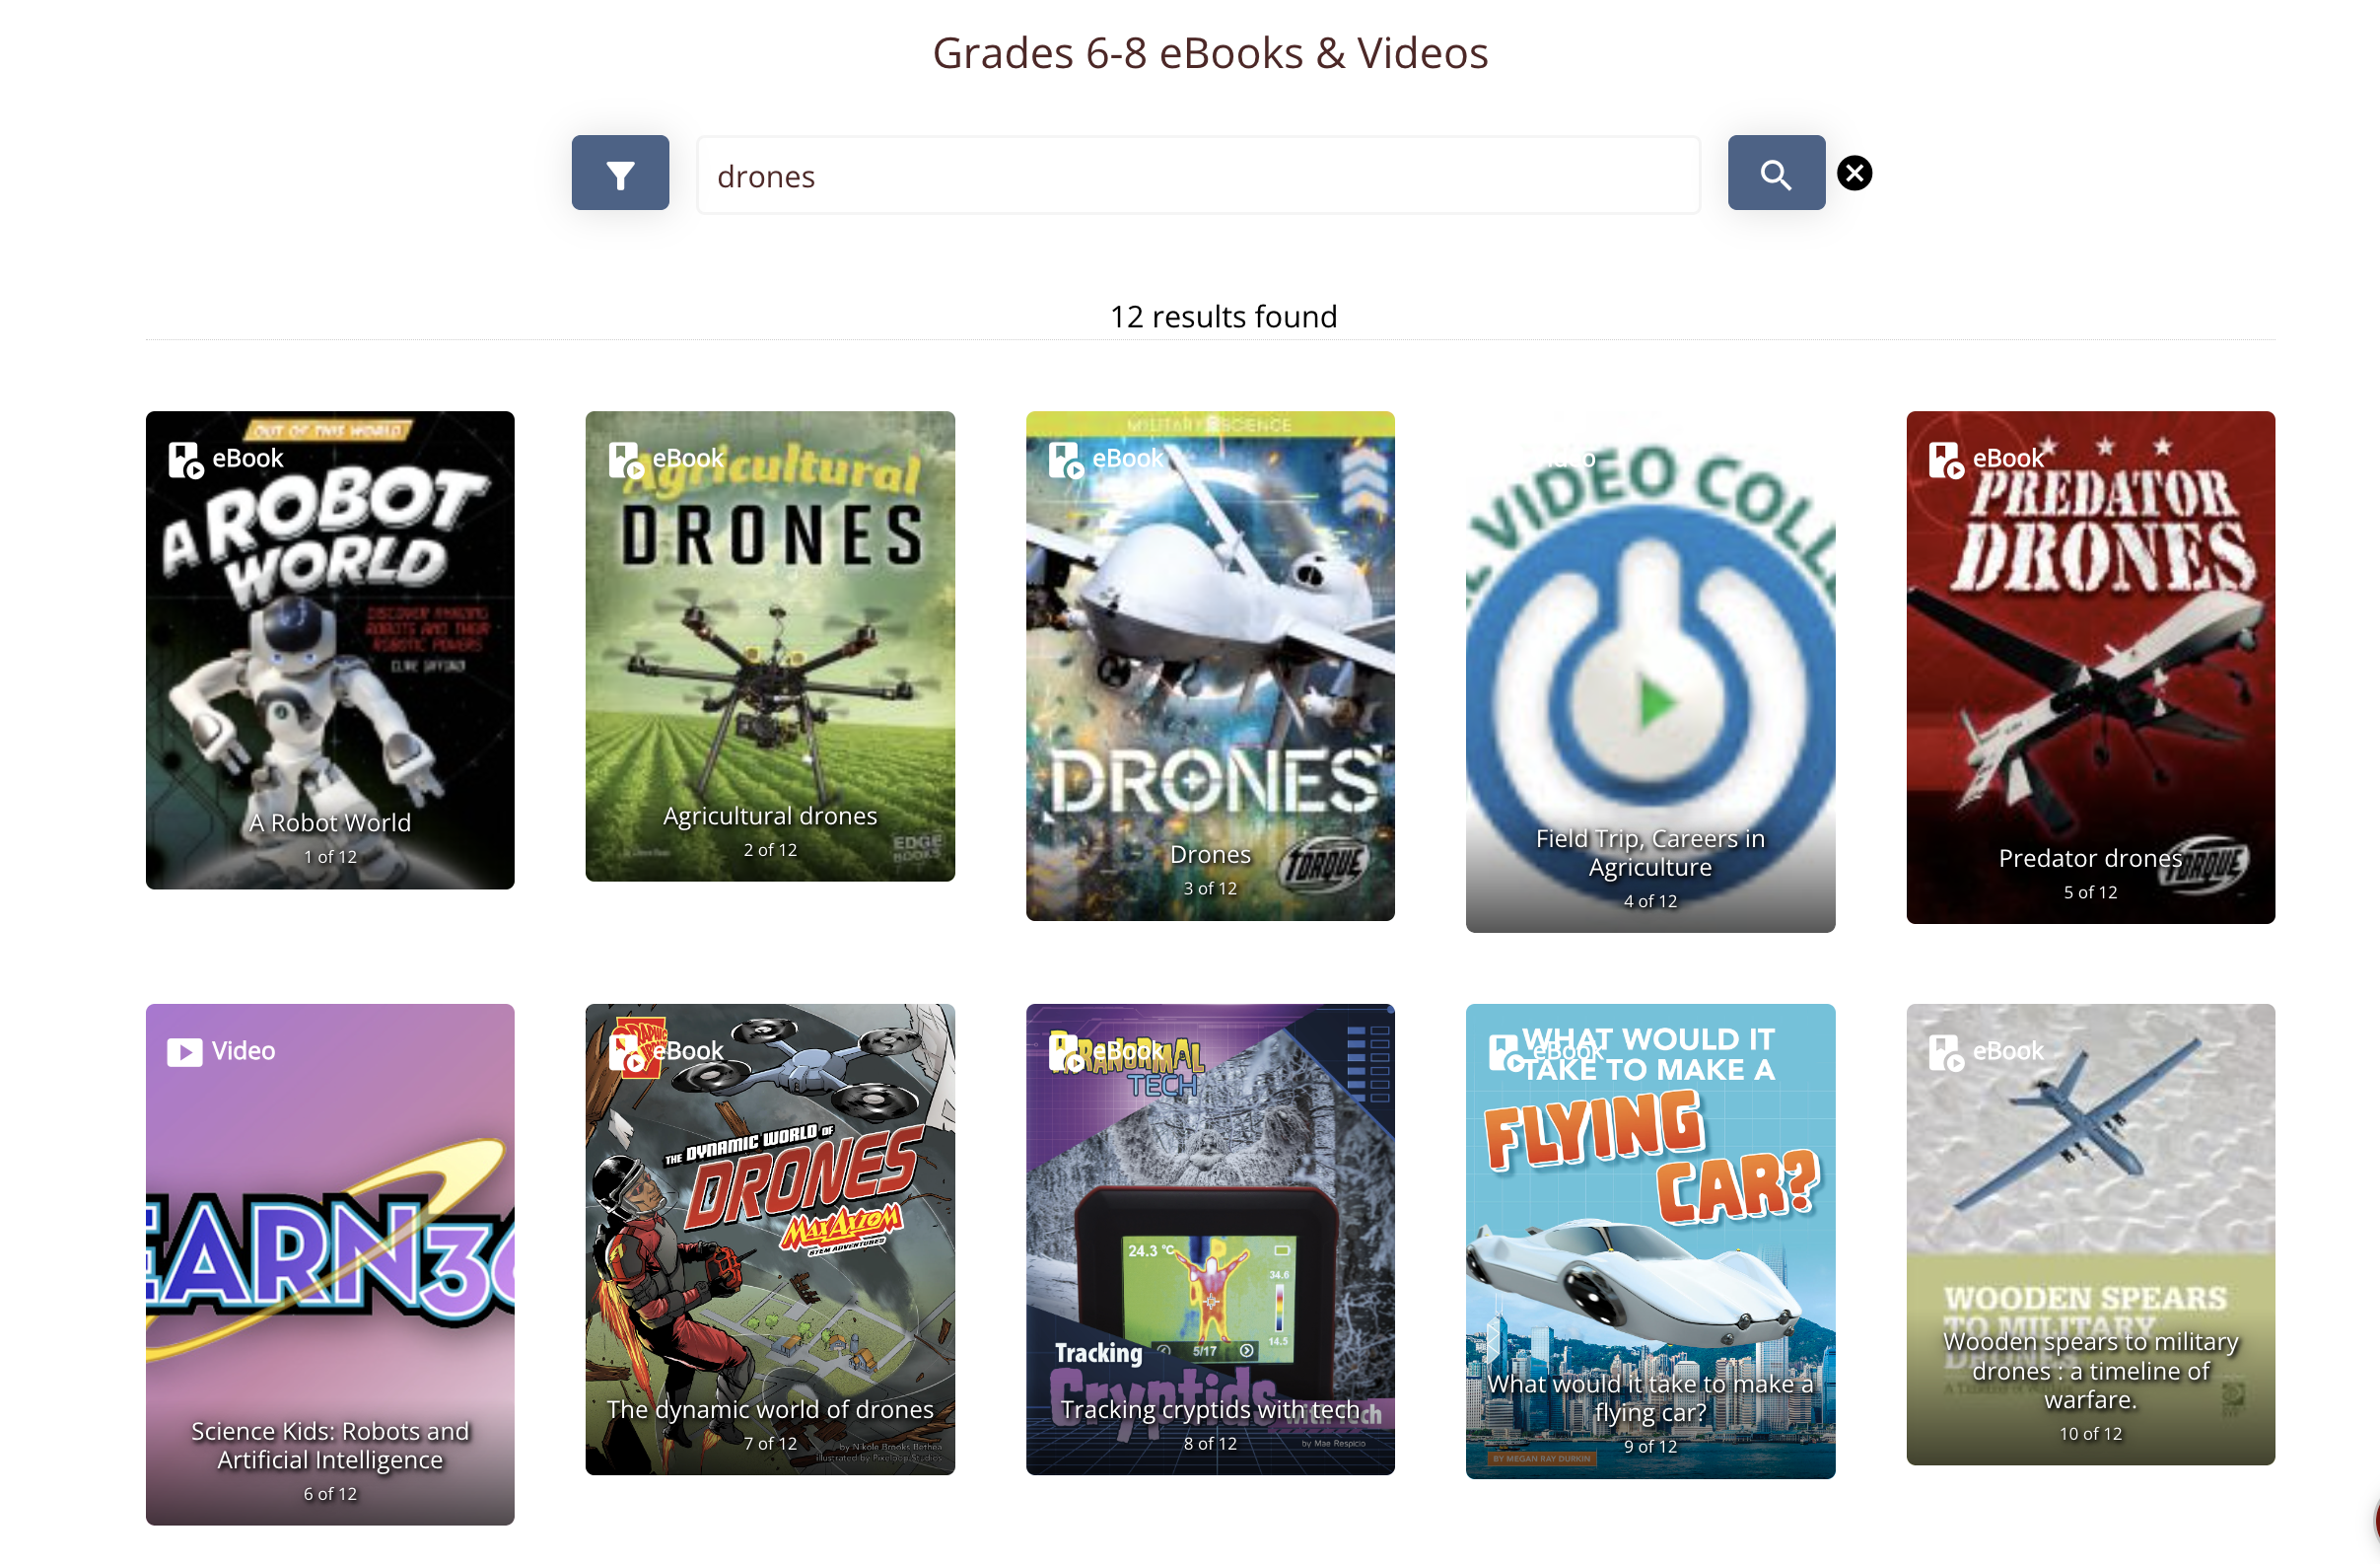Open 'What would it take to make a flying car?' eBook

(x=1650, y=1241)
